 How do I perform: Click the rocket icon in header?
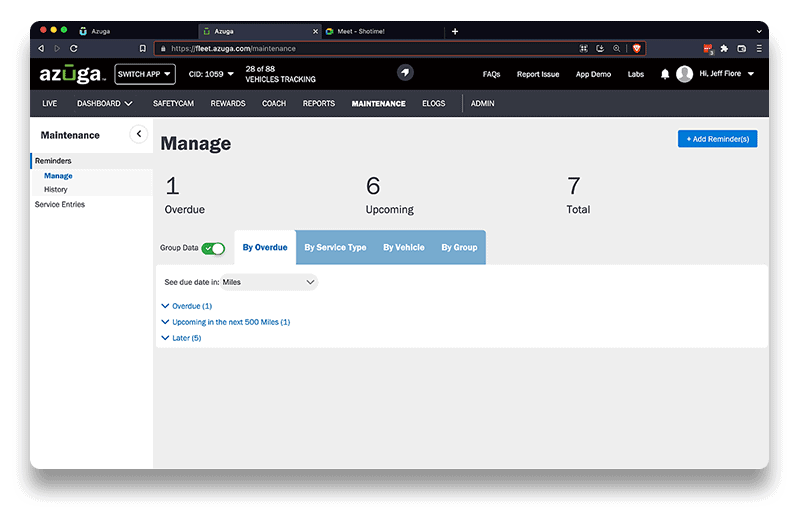(x=405, y=72)
